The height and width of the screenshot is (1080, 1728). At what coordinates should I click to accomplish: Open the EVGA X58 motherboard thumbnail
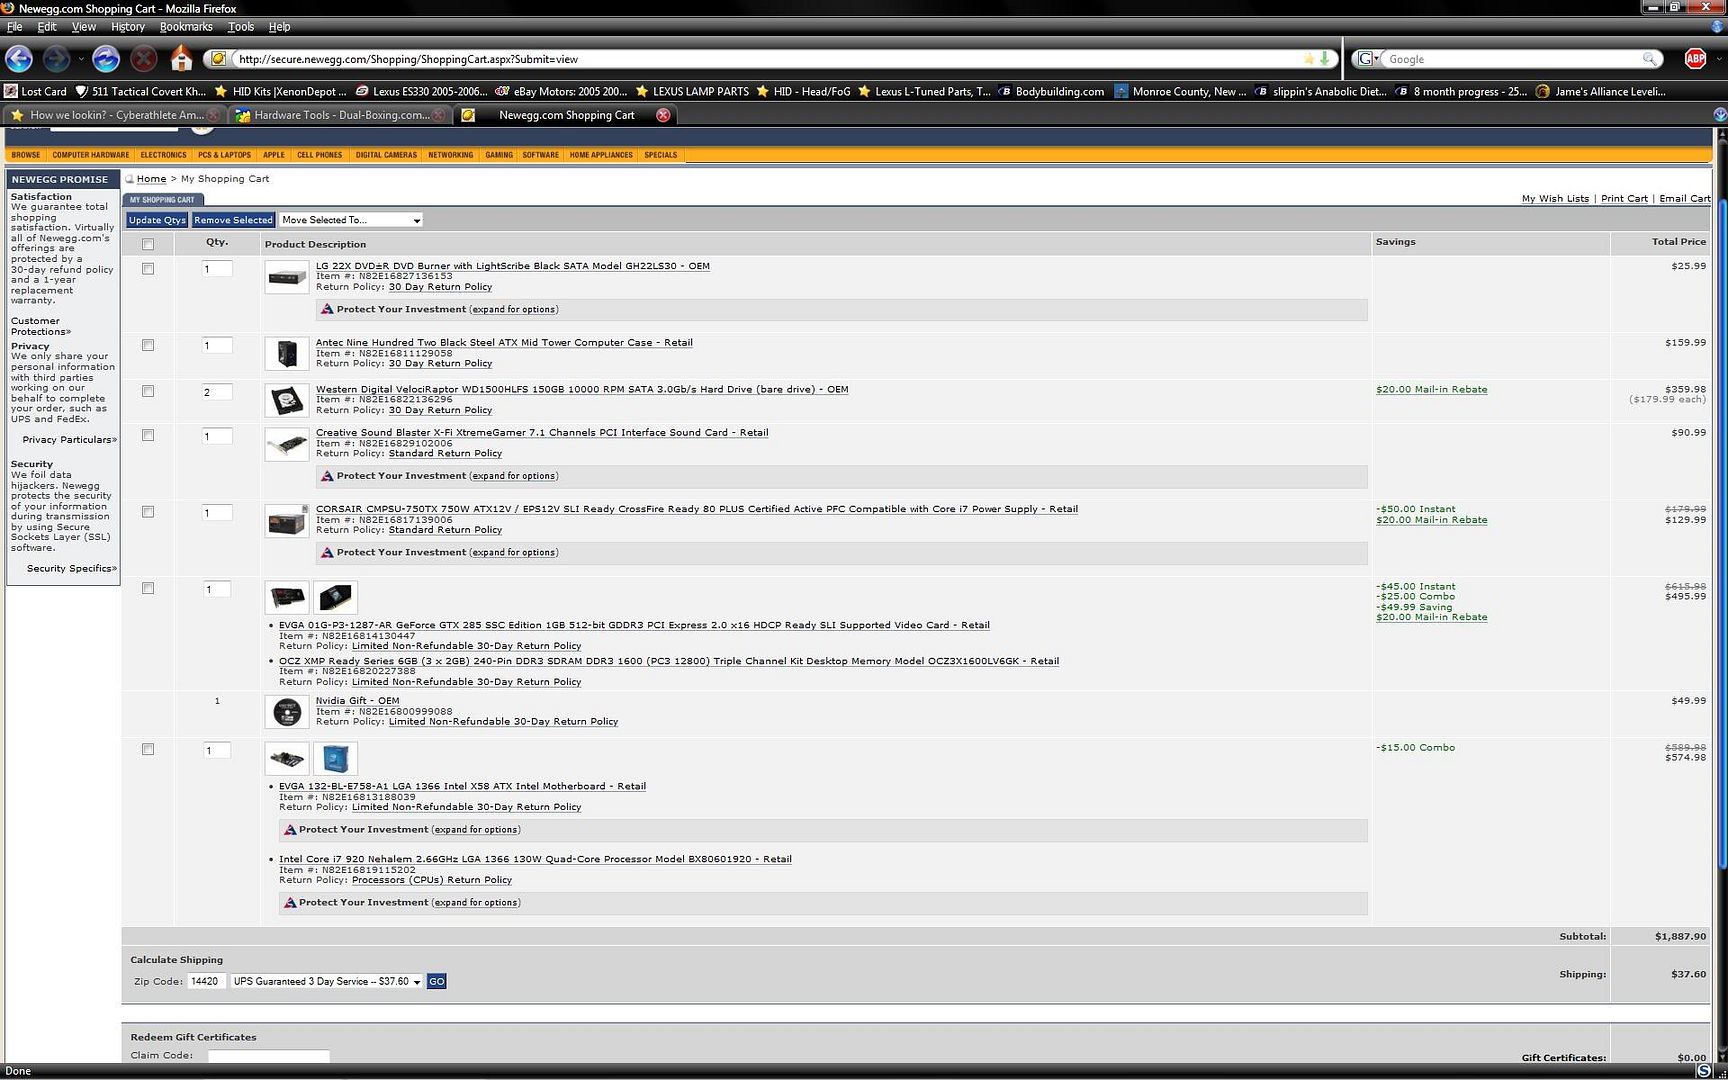pos(287,758)
